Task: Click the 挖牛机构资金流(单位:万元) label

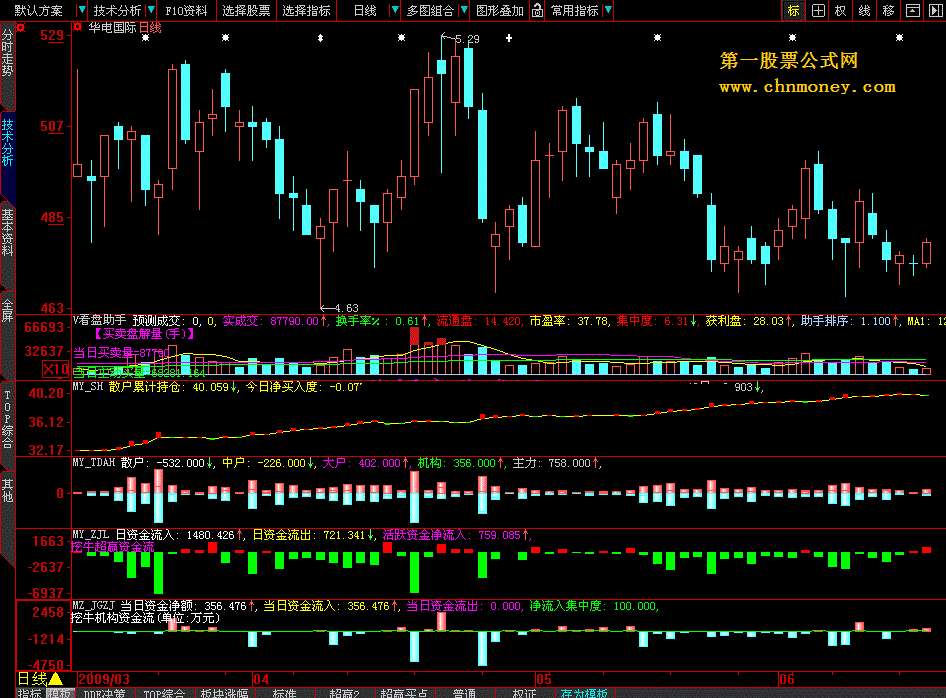Action: (x=145, y=618)
